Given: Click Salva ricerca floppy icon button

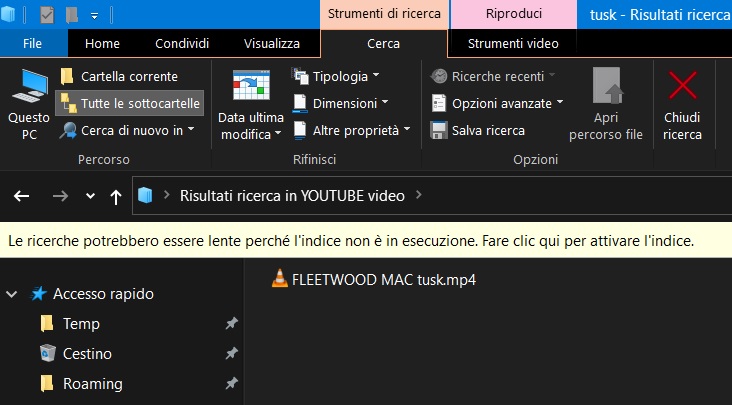Looking at the screenshot, I should point(478,131).
